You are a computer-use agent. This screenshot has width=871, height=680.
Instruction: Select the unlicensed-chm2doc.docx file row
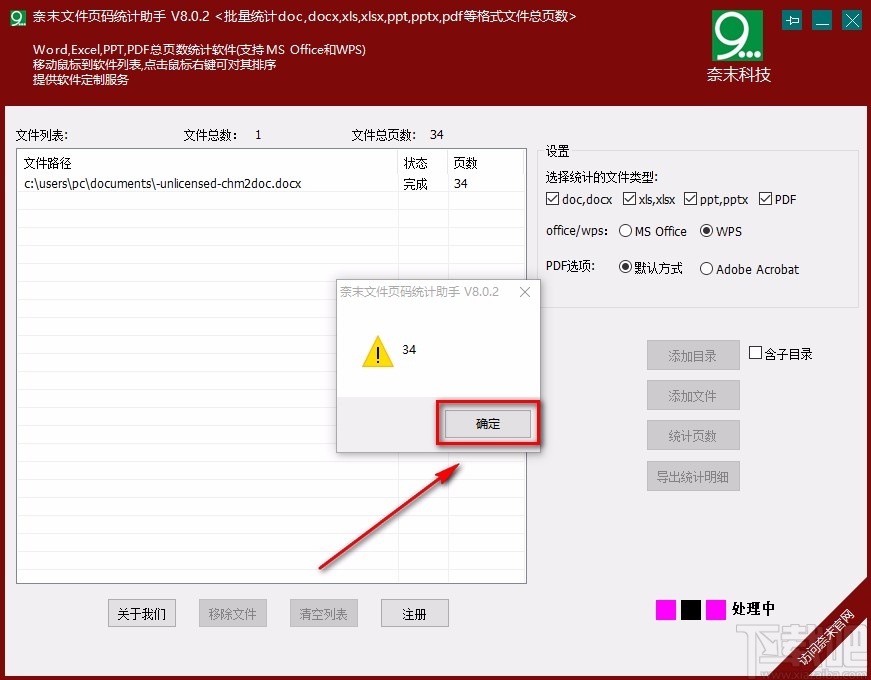[x=271, y=183]
